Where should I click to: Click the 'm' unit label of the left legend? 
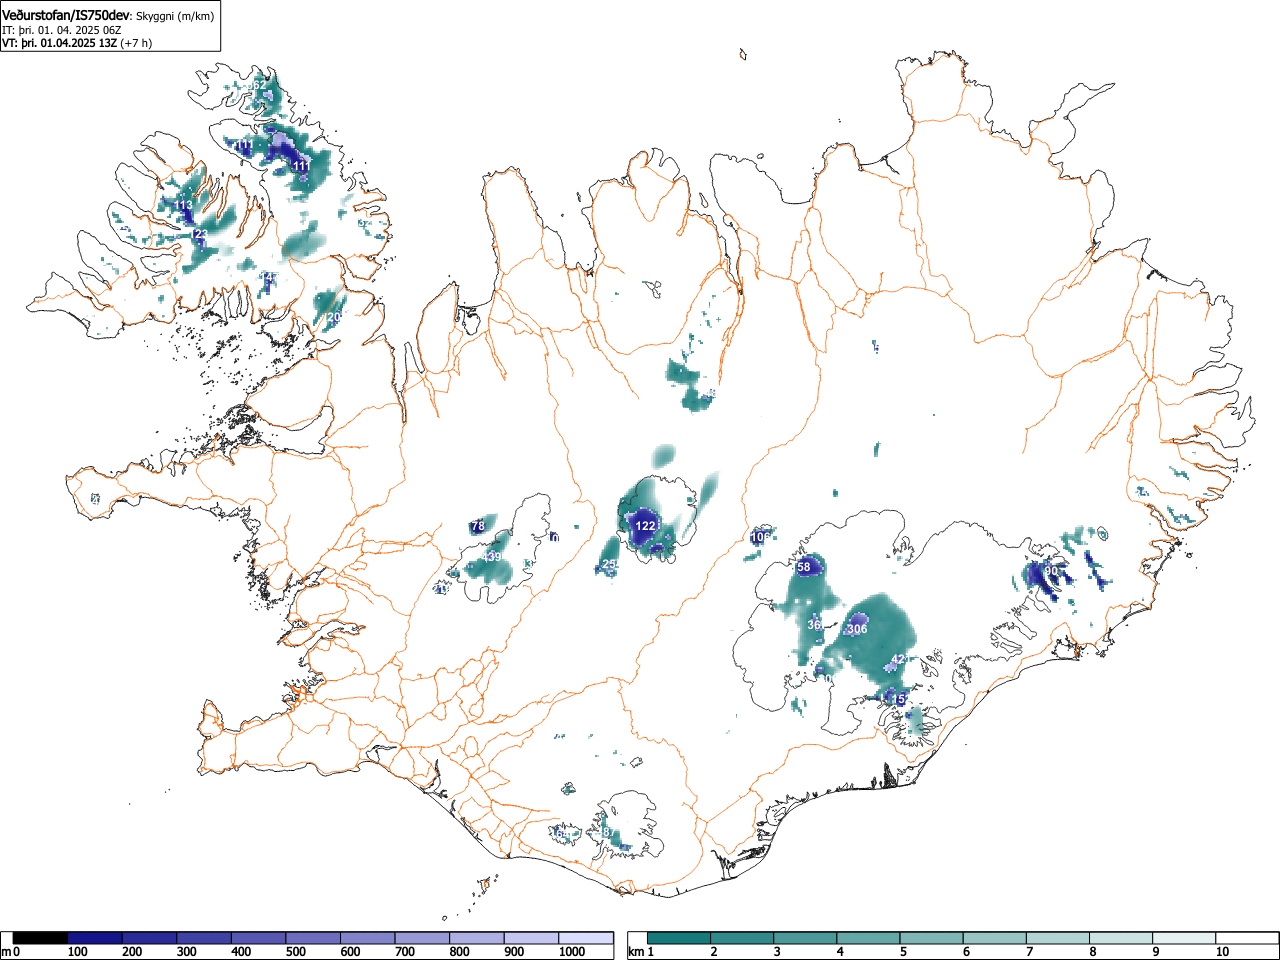[x=6, y=952]
